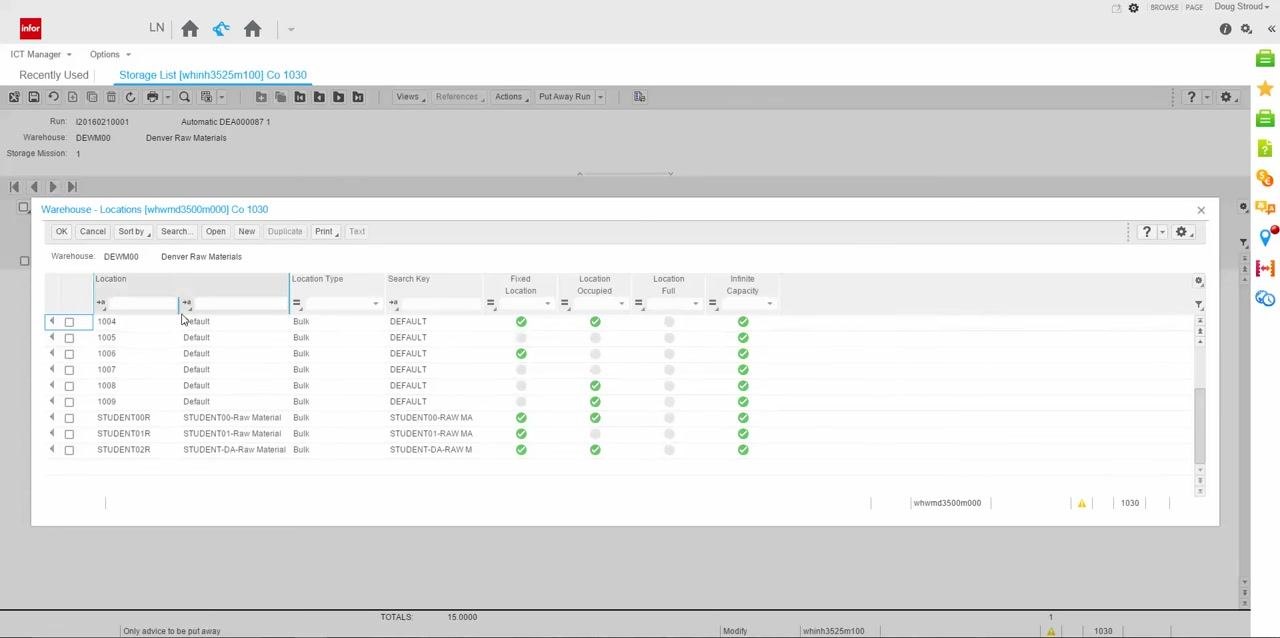Screen dimensions: 1280x638
Task: Open dialog gear settings icon
Action: pyautogui.click(x=1181, y=232)
